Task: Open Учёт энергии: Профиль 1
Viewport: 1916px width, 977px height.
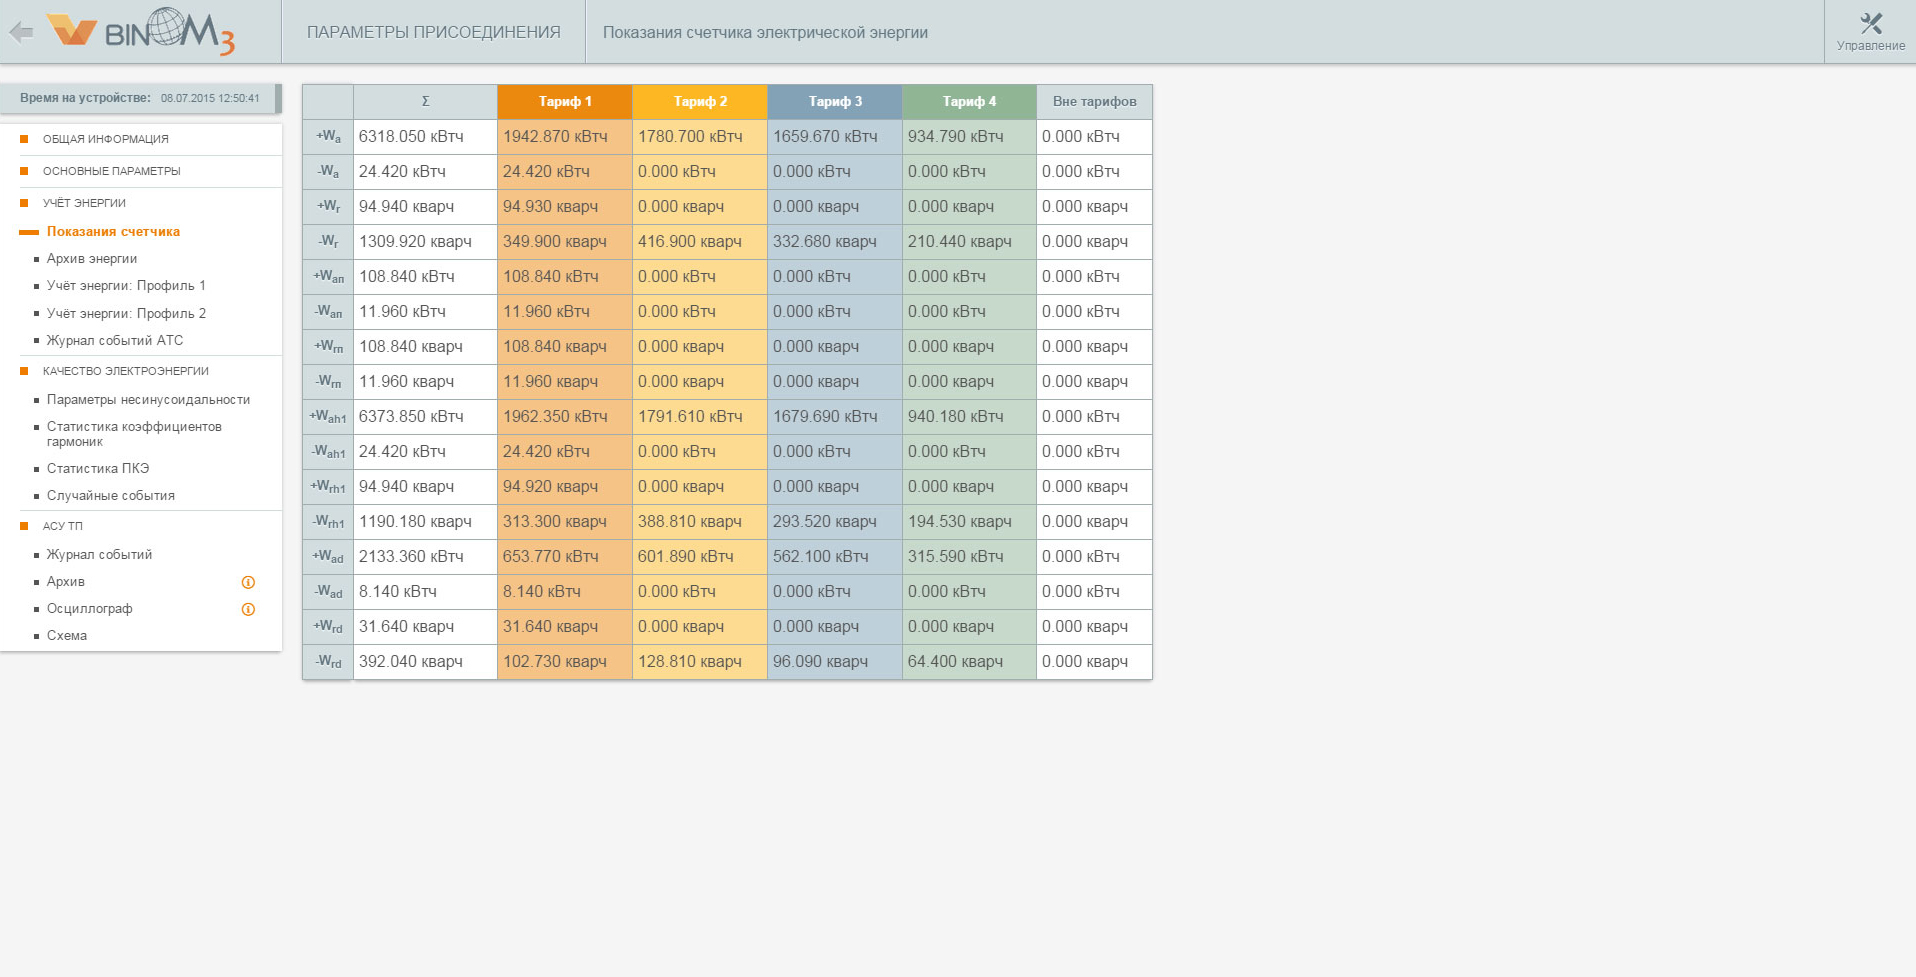Action: pos(126,285)
